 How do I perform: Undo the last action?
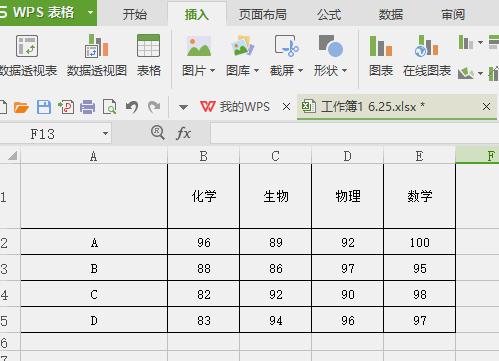pyautogui.click(x=132, y=107)
